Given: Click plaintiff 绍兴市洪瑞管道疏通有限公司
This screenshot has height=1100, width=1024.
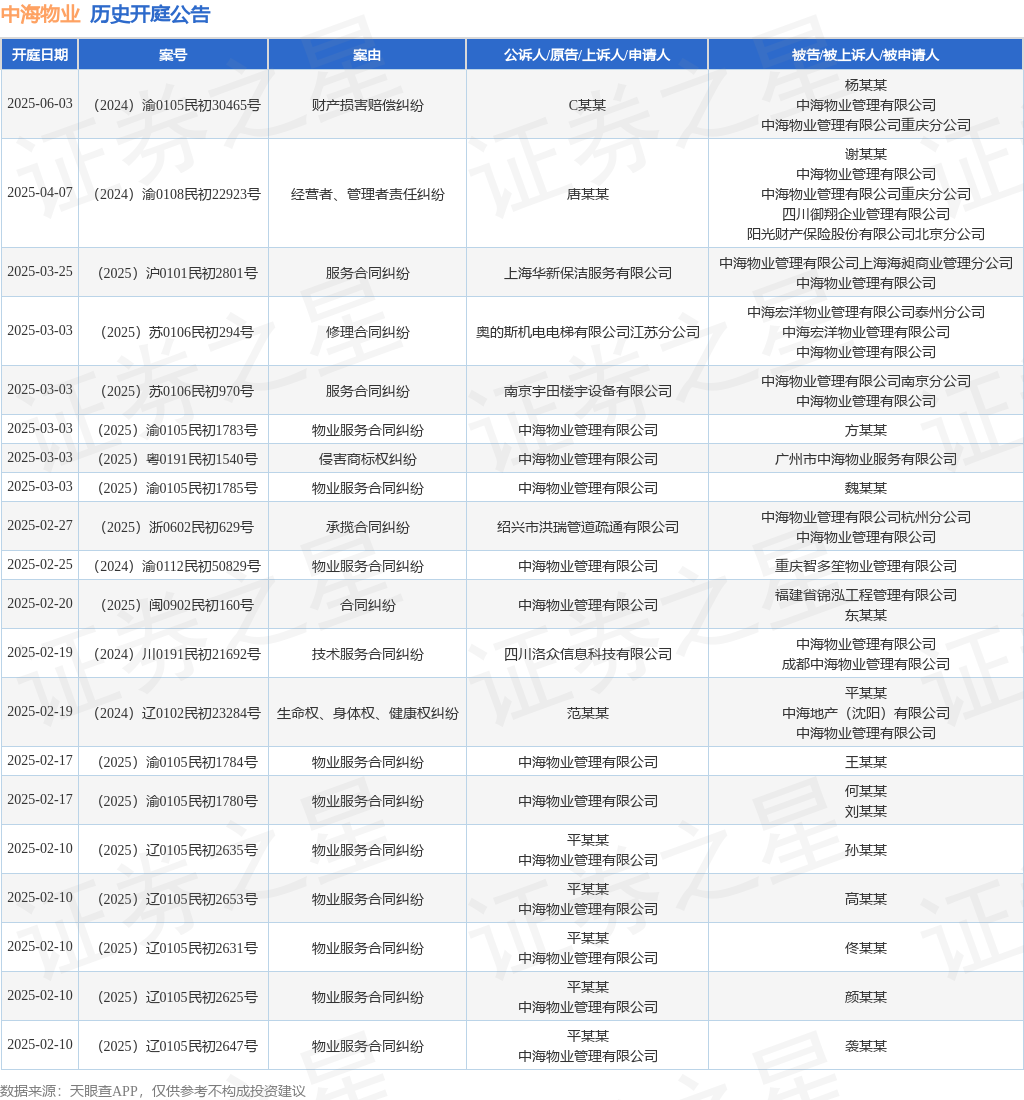Looking at the screenshot, I should [x=588, y=527].
